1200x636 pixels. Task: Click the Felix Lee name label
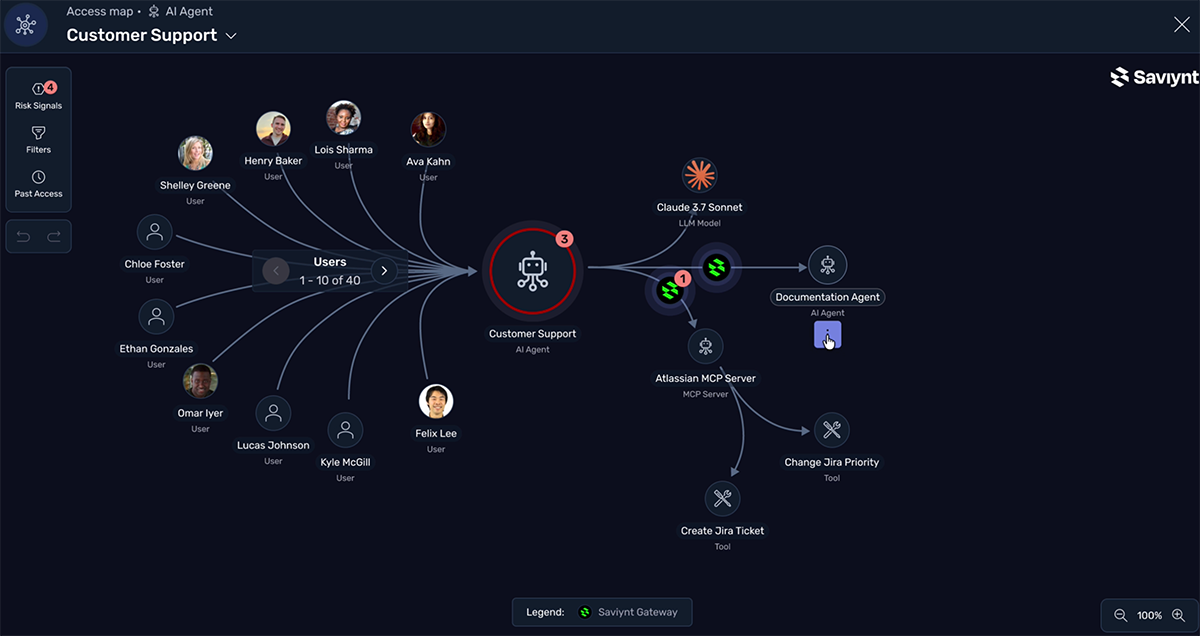436,434
